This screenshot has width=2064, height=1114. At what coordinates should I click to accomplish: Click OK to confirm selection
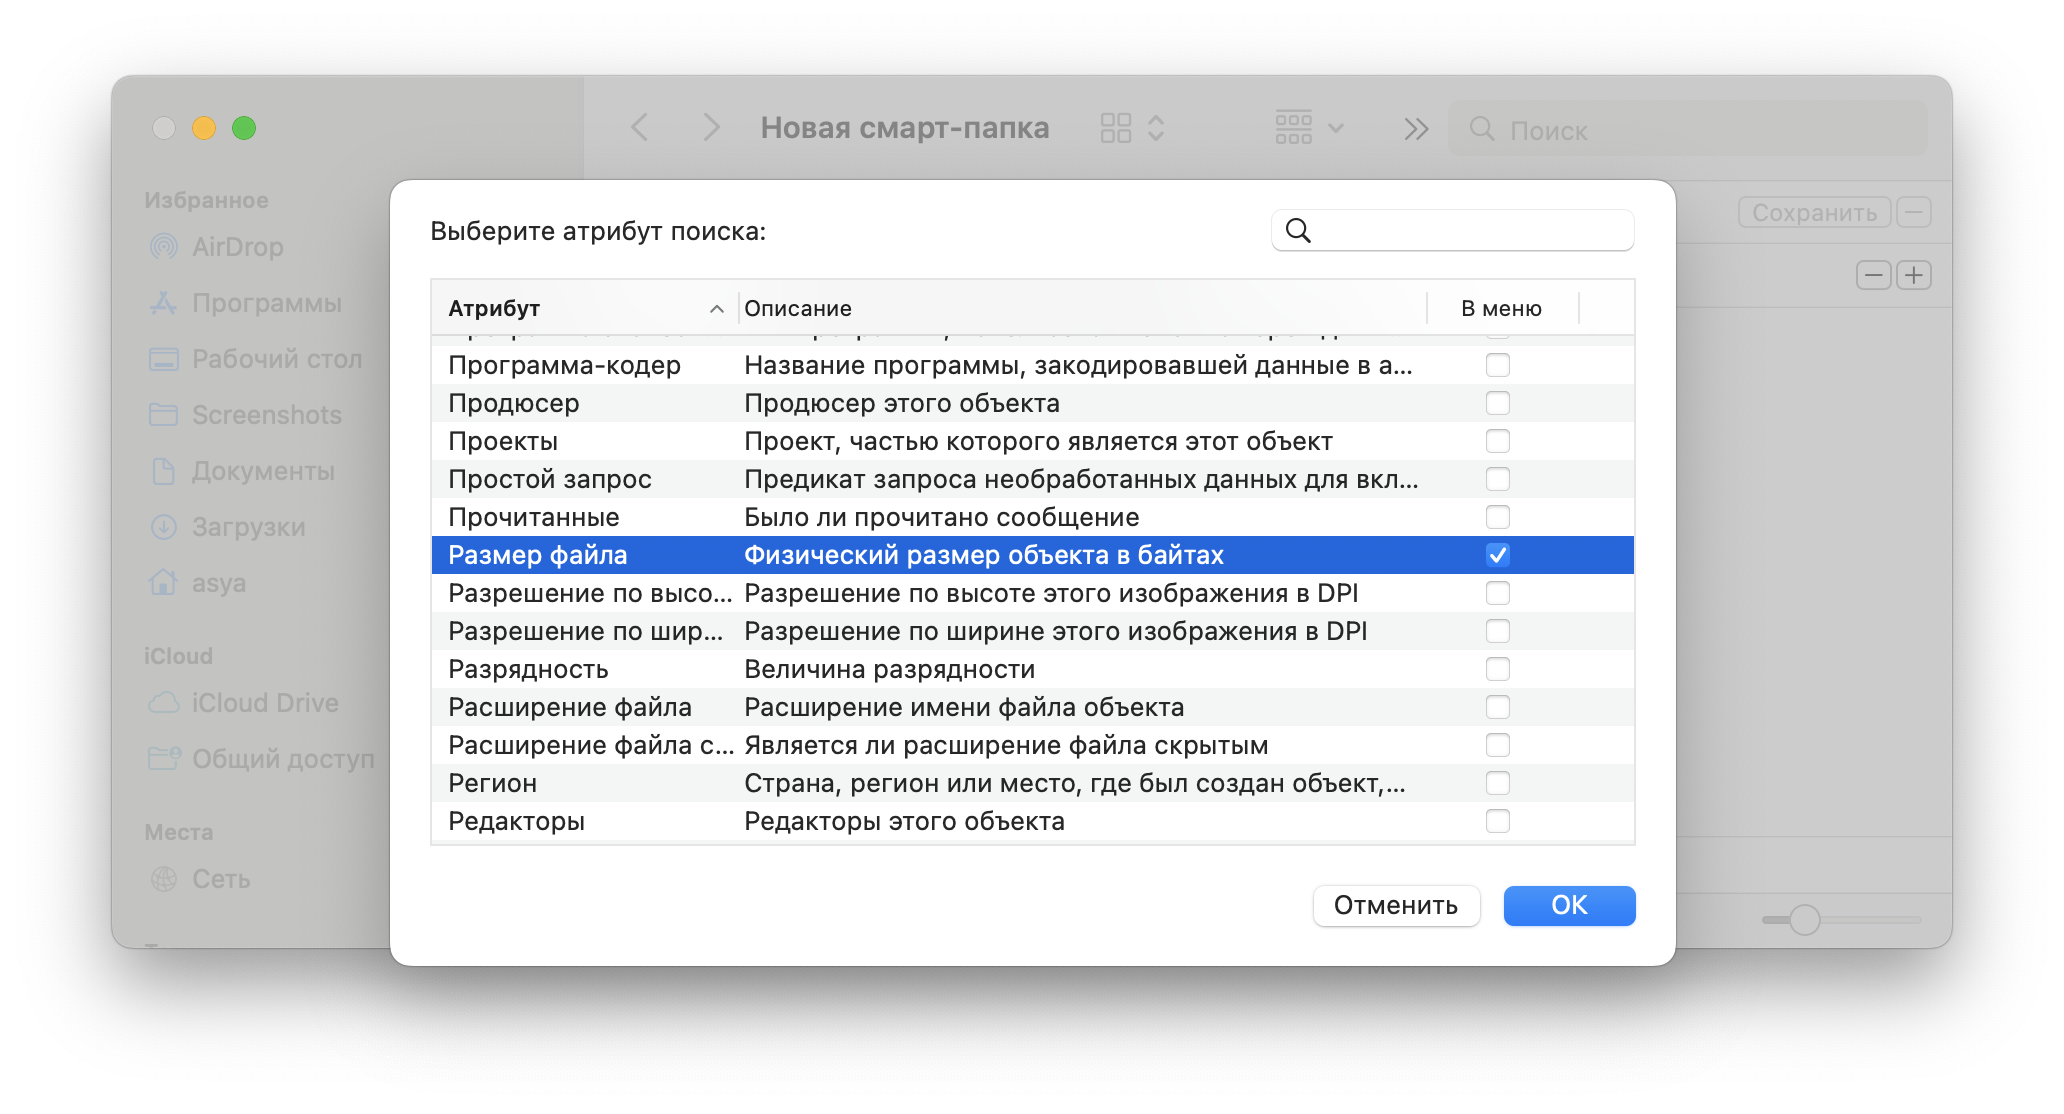tap(1568, 904)
